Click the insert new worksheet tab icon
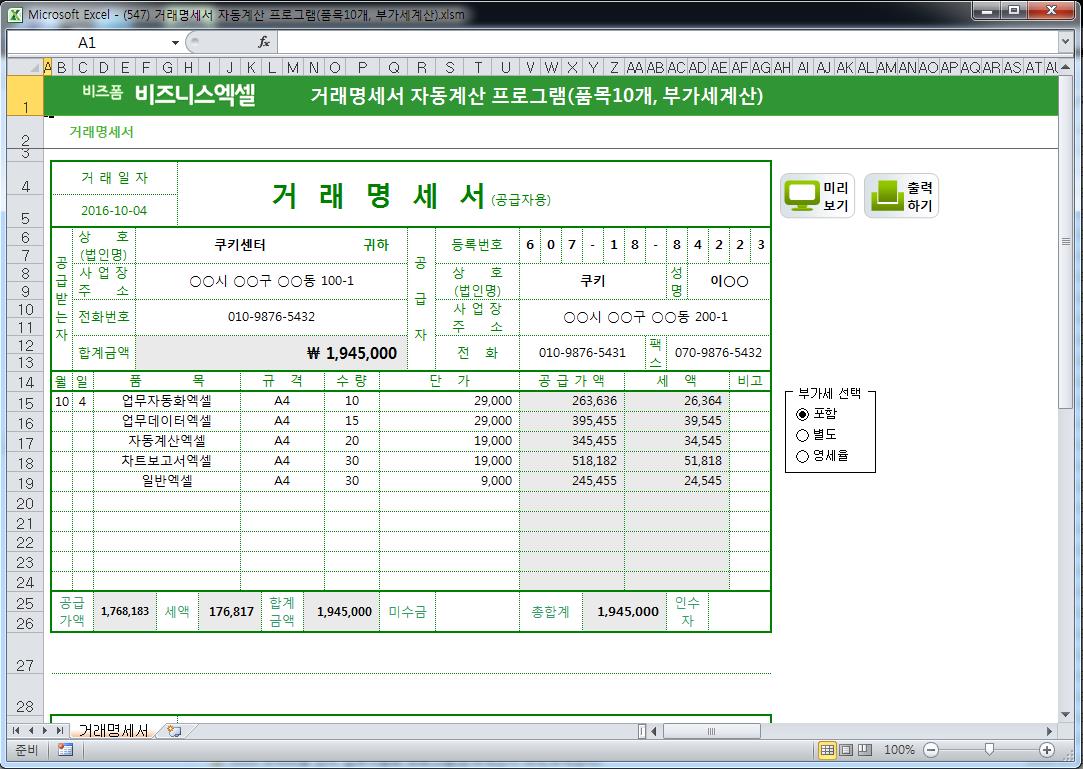 (174, 731)
